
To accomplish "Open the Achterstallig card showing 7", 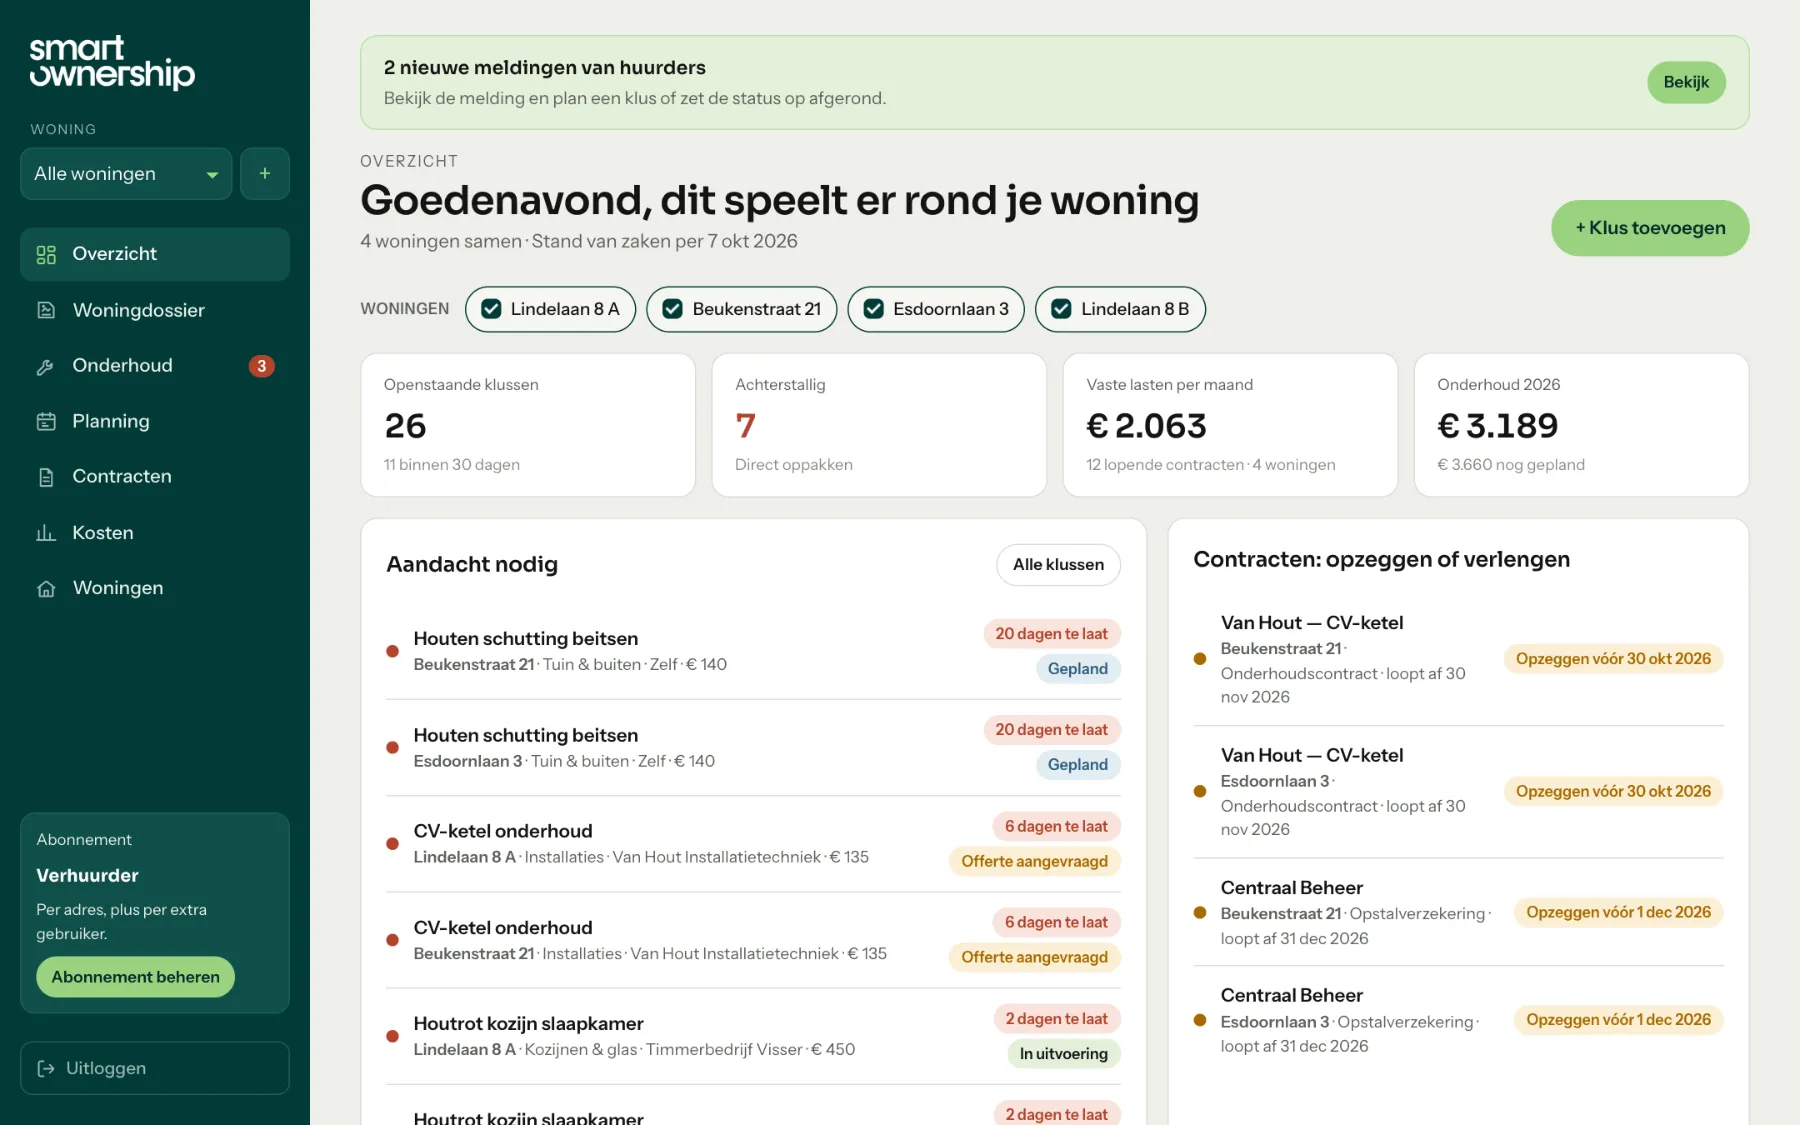I will 879,425.
